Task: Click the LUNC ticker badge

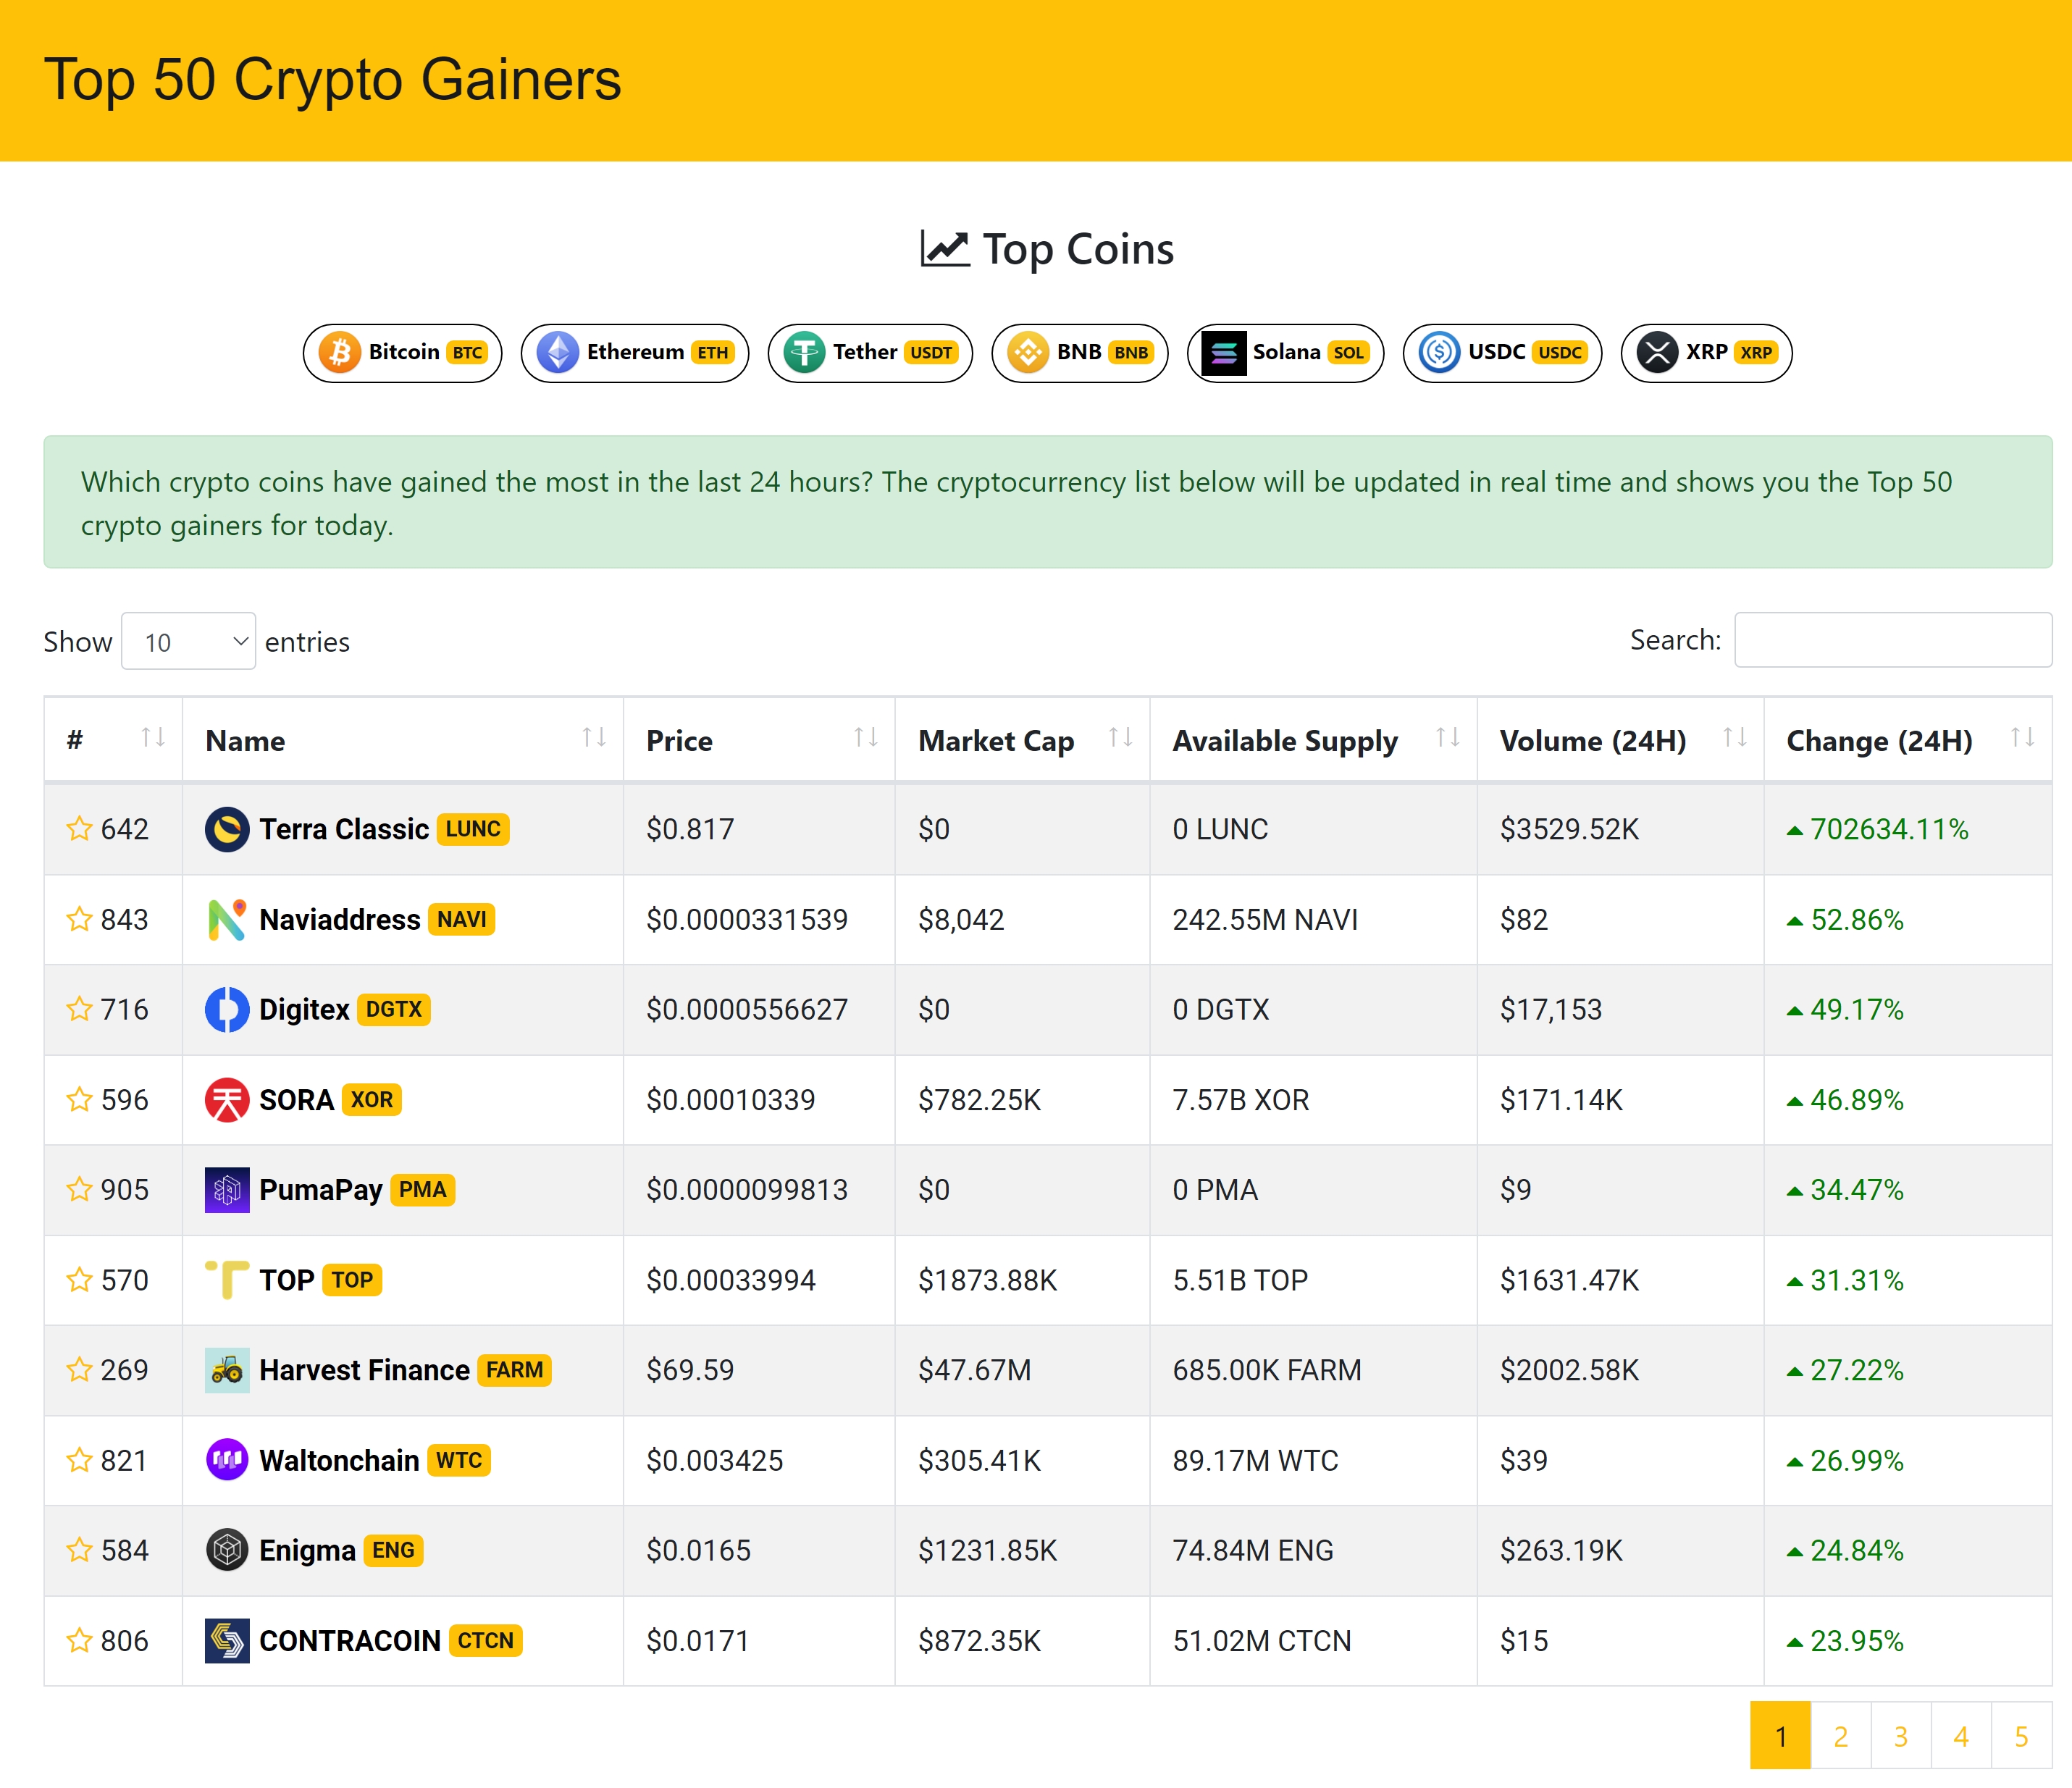Action: tap(473, 829)
